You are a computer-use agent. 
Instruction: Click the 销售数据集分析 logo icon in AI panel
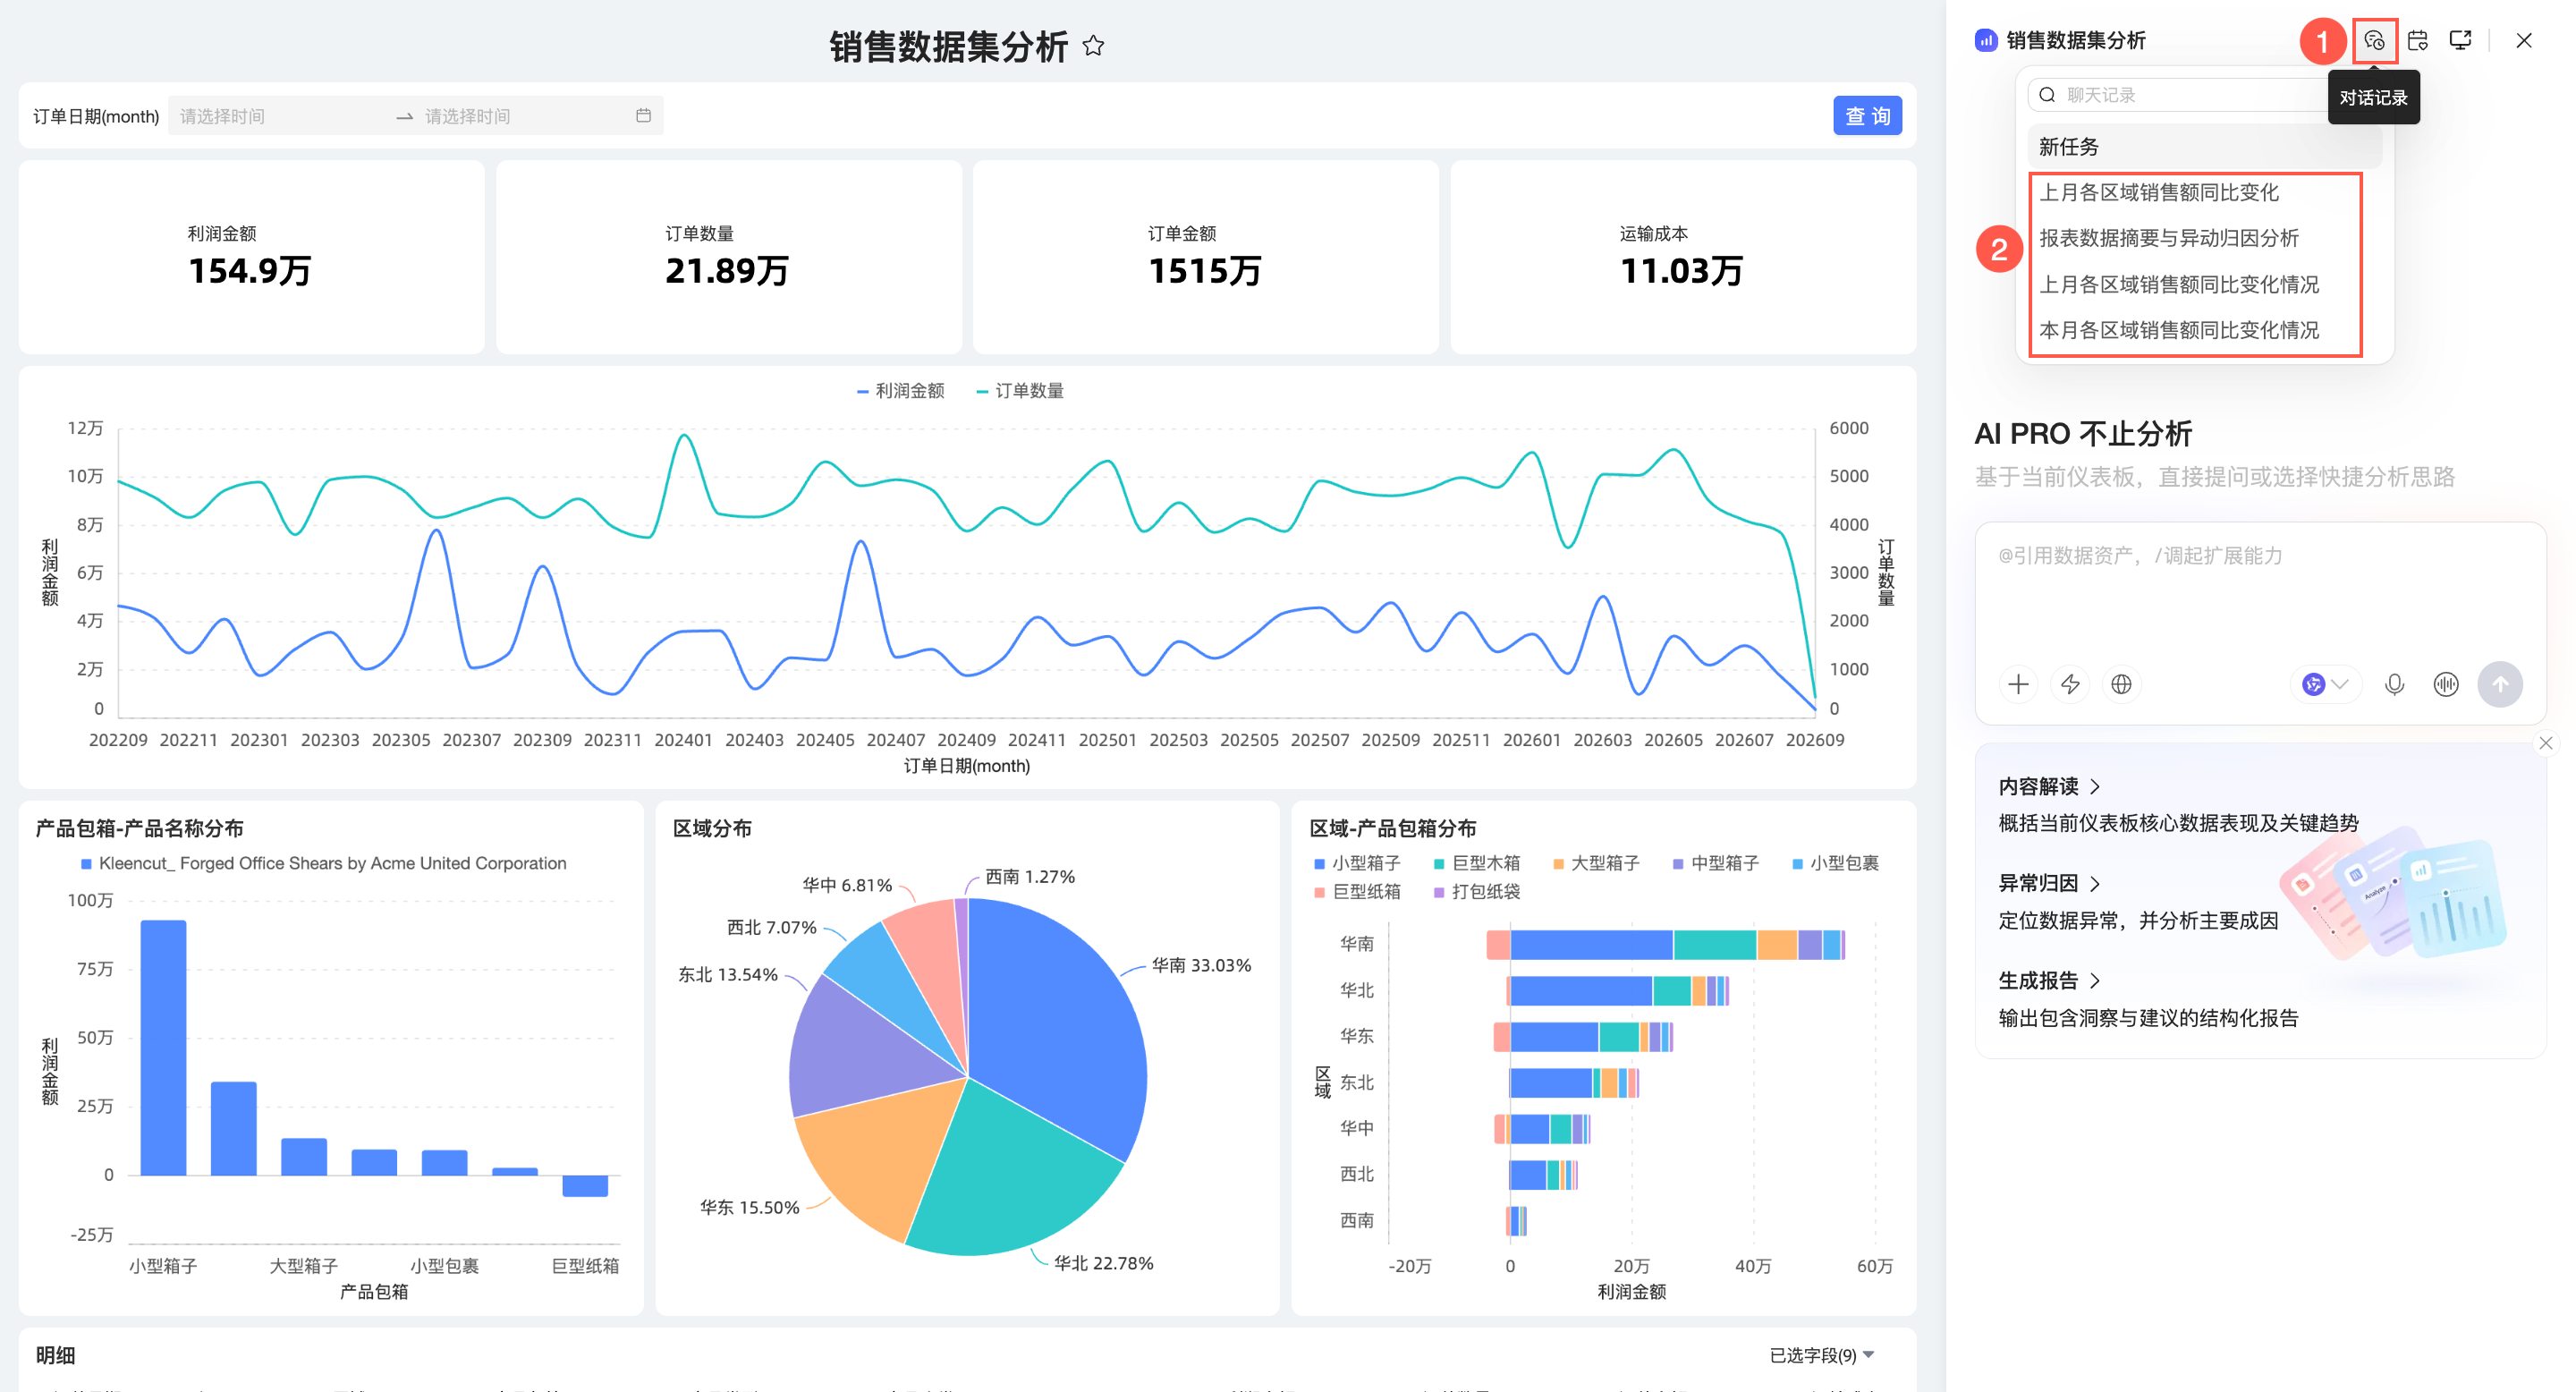[1986, 41]
